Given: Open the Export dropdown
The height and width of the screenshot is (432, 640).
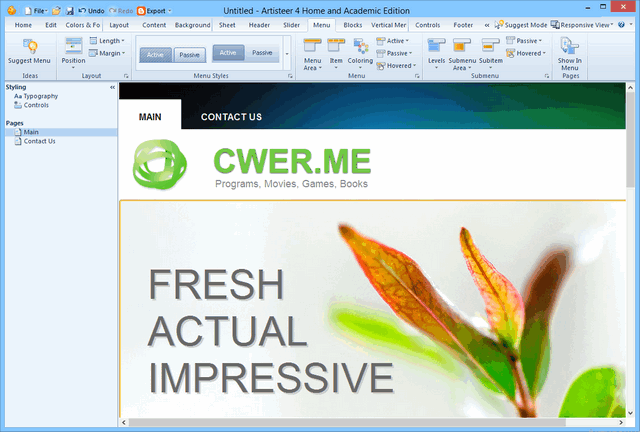Looking at the screenshot, I should click(x=155, y=11).
